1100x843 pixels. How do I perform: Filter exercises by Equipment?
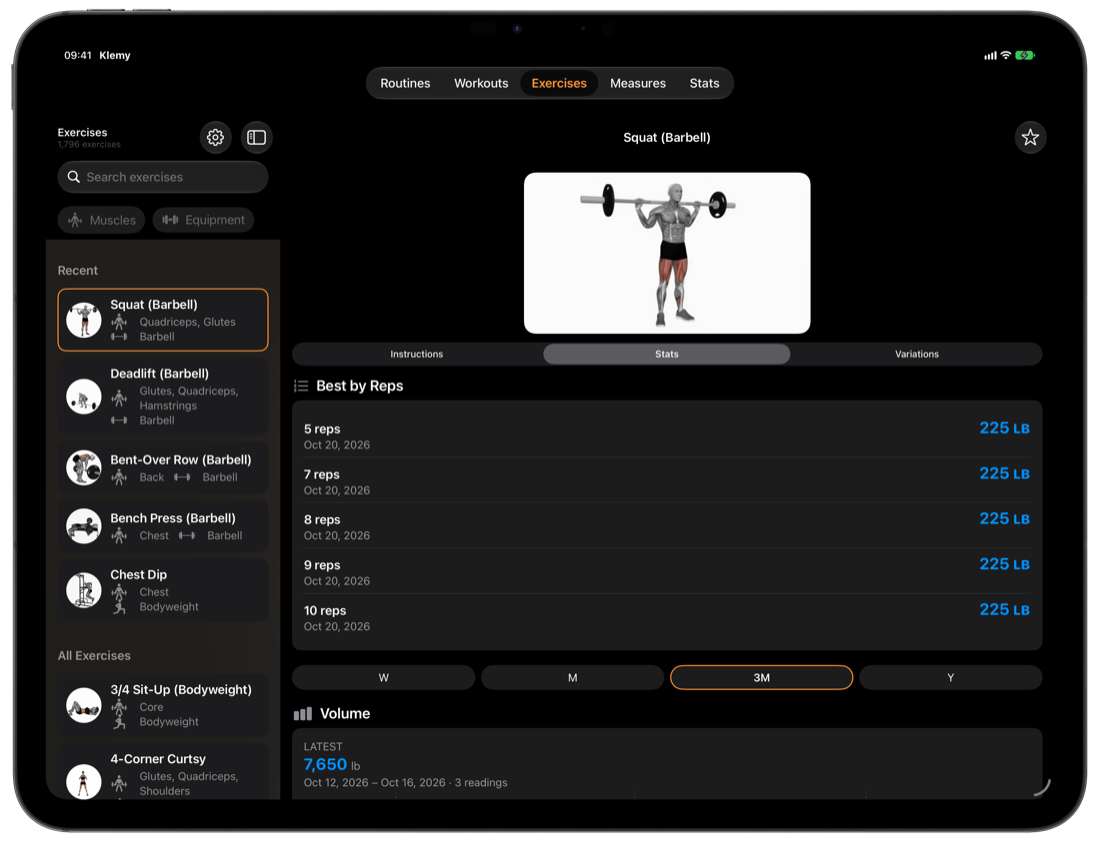coord(203,220)
